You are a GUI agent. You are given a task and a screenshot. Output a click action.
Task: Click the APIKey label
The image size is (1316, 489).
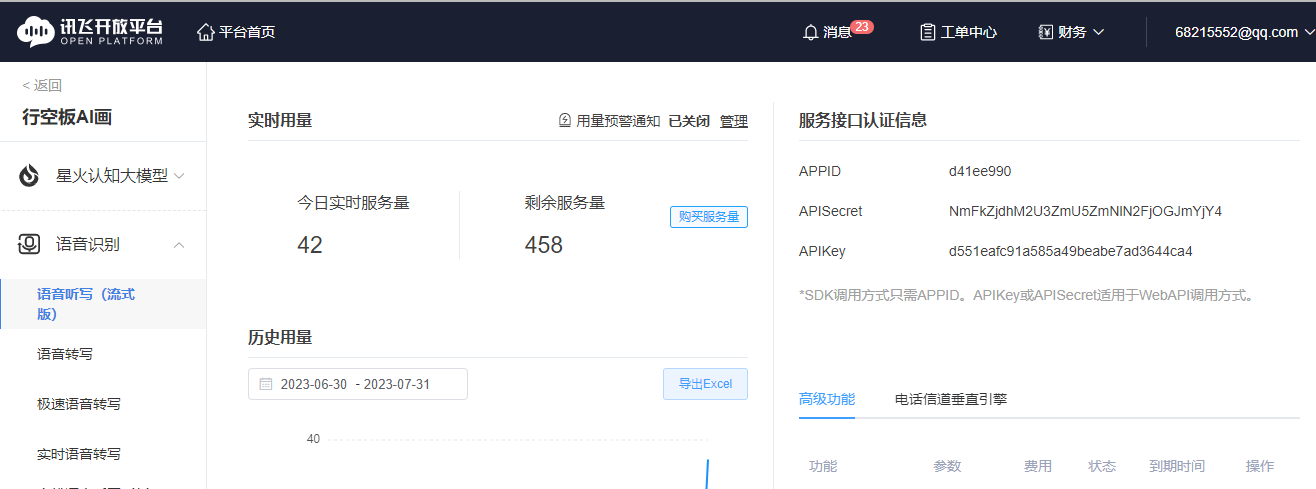822,251
